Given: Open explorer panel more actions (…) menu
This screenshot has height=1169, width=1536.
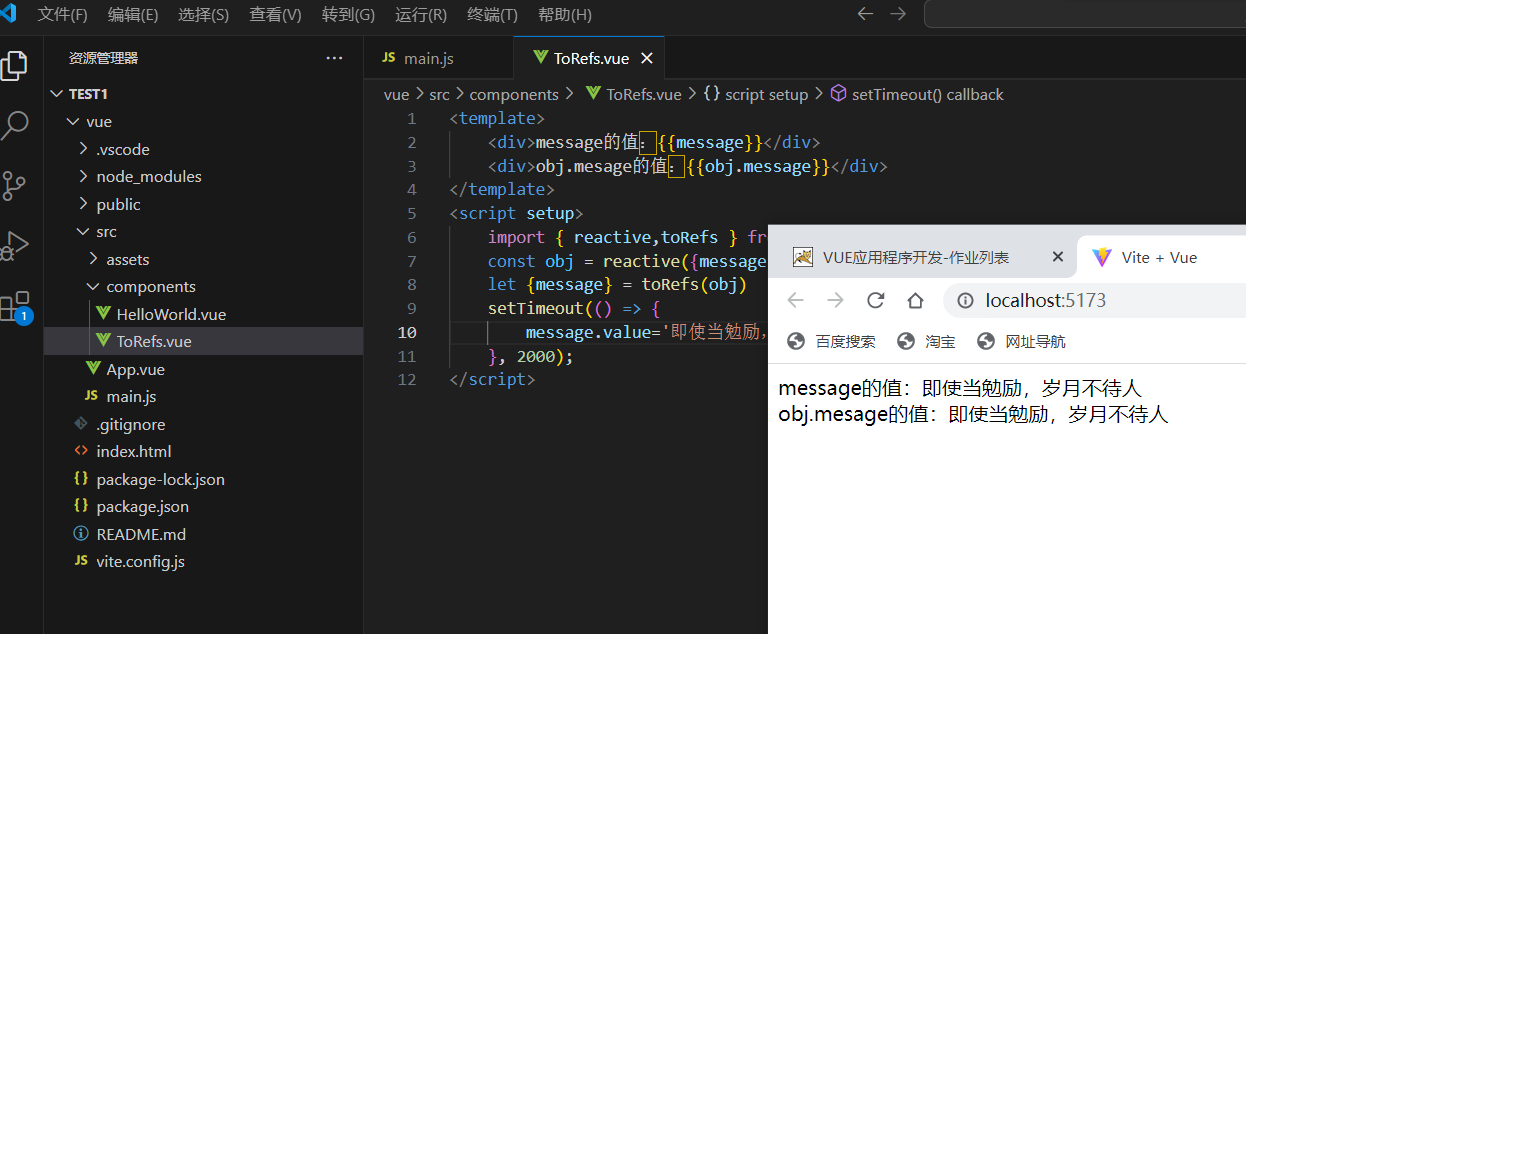Looking at the screenshot, I should 334,58.
